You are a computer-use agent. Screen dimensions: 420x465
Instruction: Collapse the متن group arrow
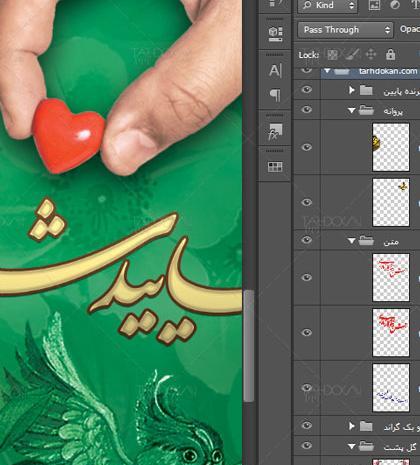coord(352,240)
